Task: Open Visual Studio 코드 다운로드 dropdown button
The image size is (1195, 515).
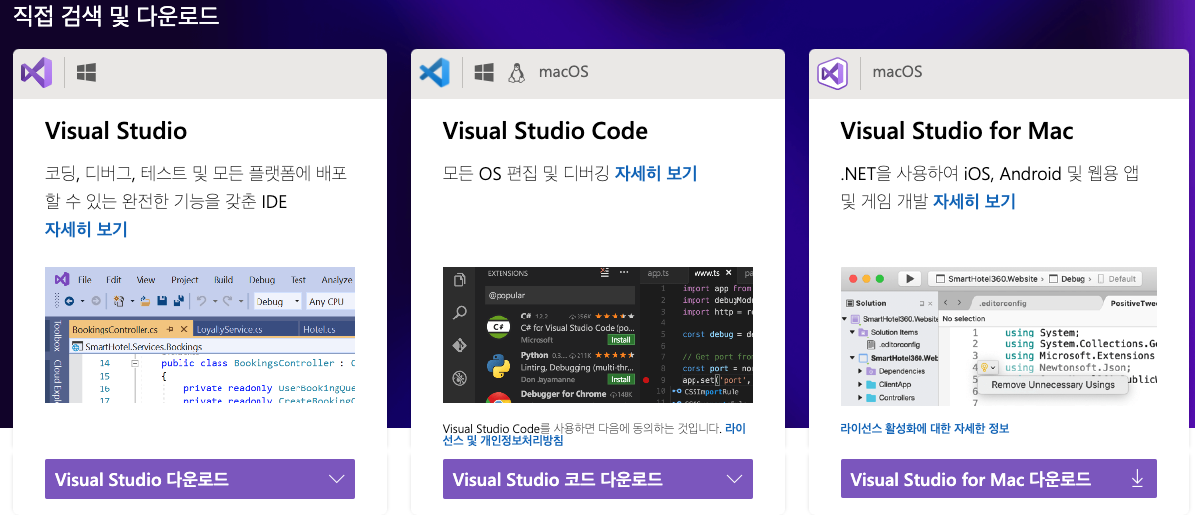Action: (x=598, y=479)
